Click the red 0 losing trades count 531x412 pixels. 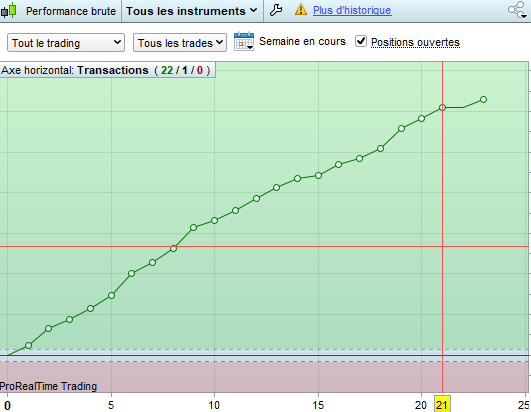[200, 70]
